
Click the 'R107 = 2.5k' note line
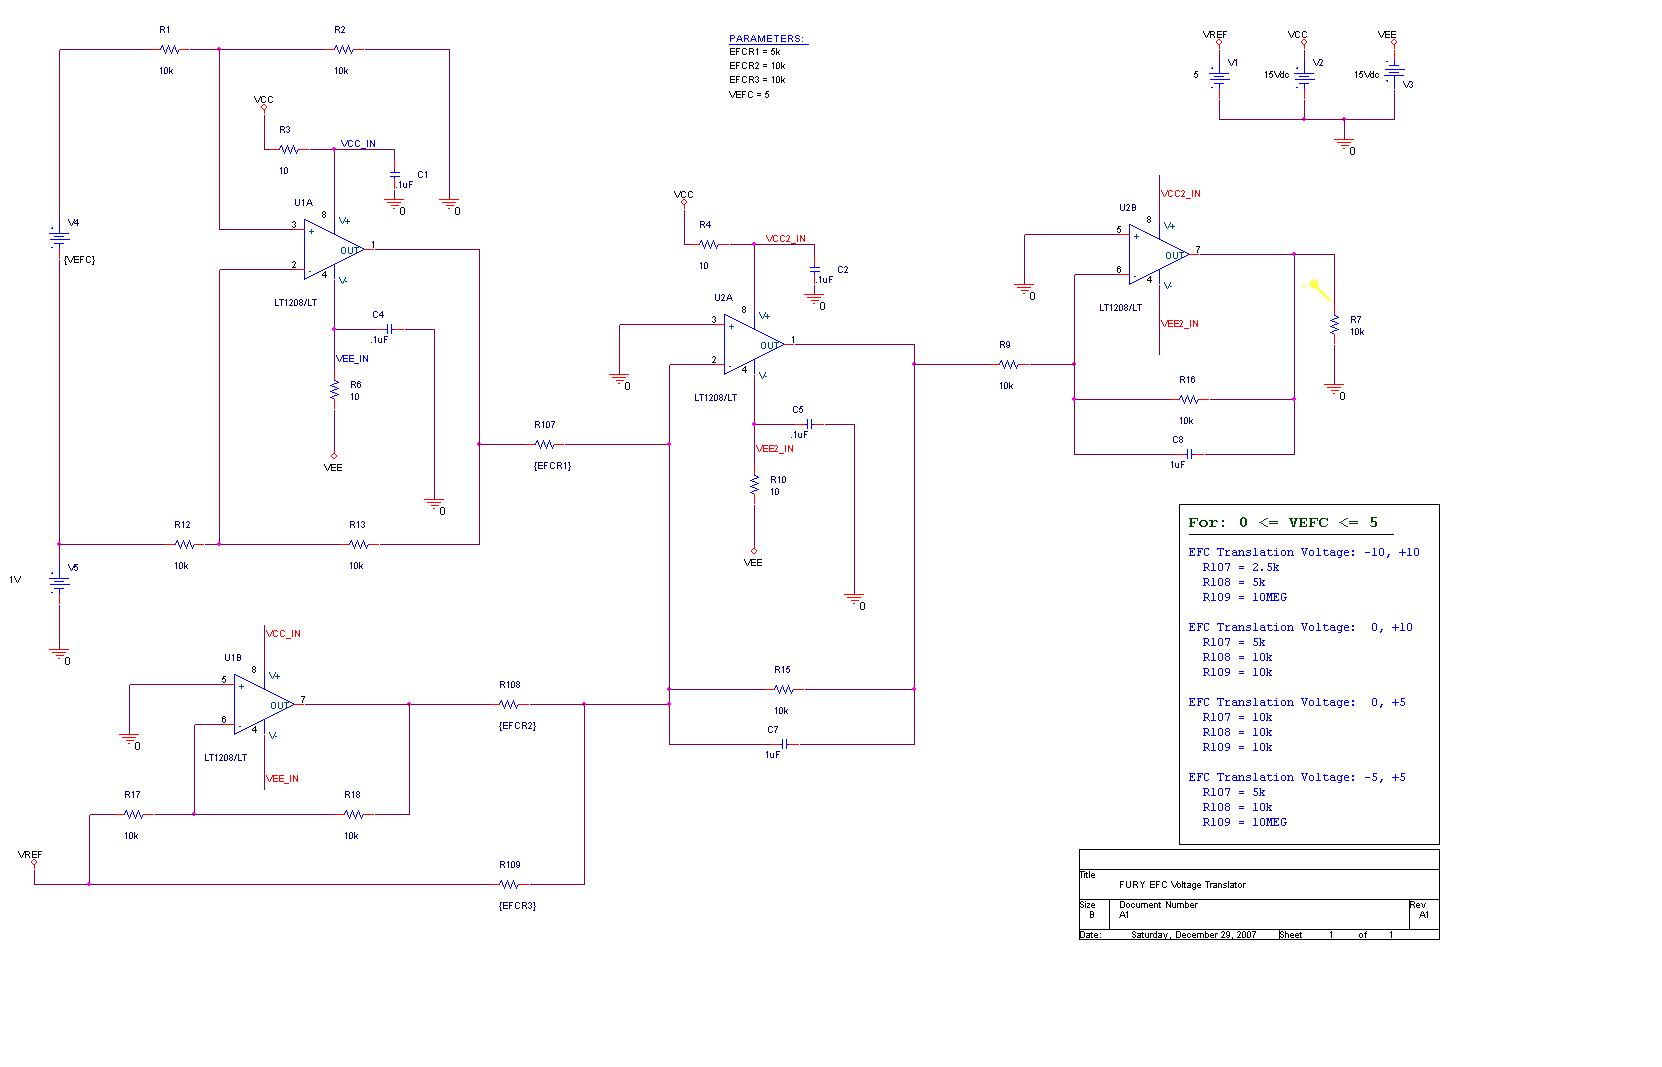[x=1241, y=567]
